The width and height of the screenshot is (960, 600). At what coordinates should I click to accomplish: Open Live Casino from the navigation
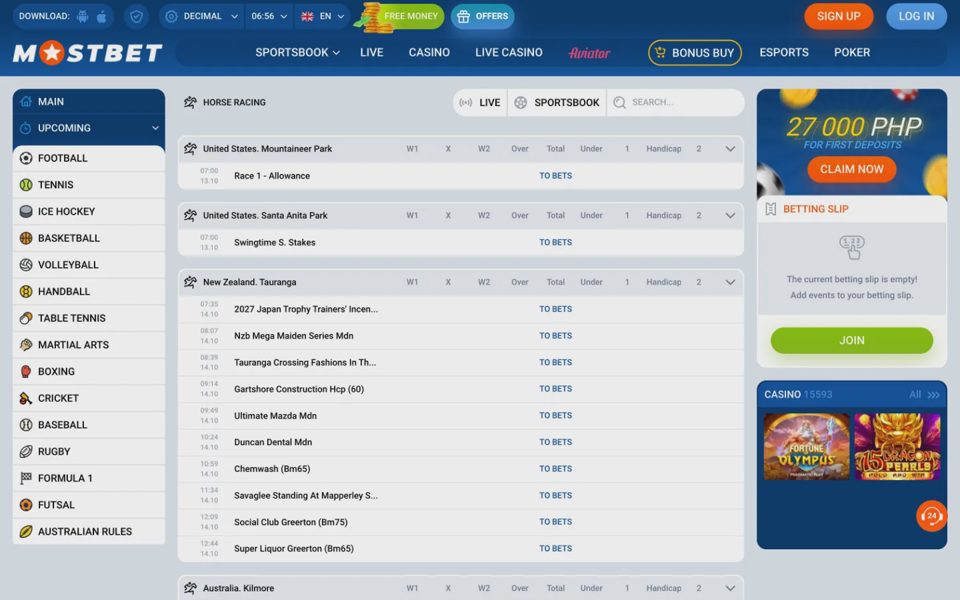click(509, 53)
